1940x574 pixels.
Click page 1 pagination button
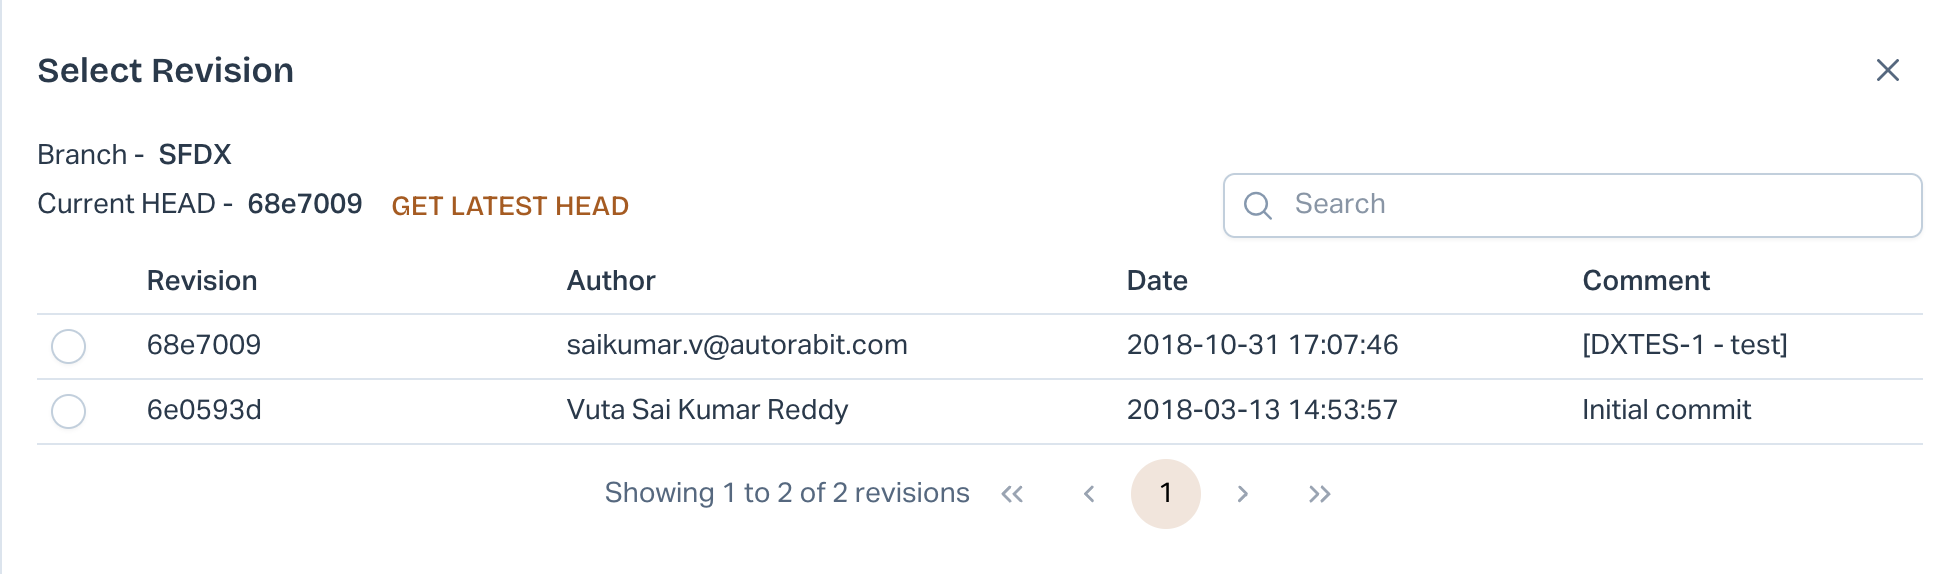click(1165, 493)
